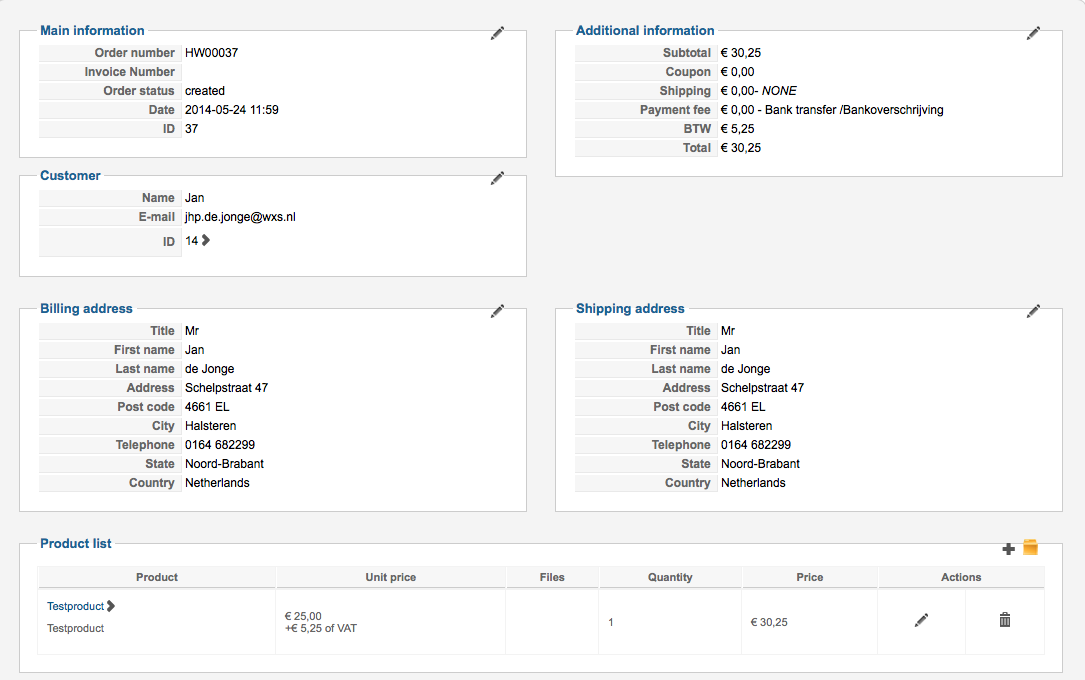Delete Testproduct using the trash icon
This screenshot has height=680, width=1085.
click(x=1005, y=620)
